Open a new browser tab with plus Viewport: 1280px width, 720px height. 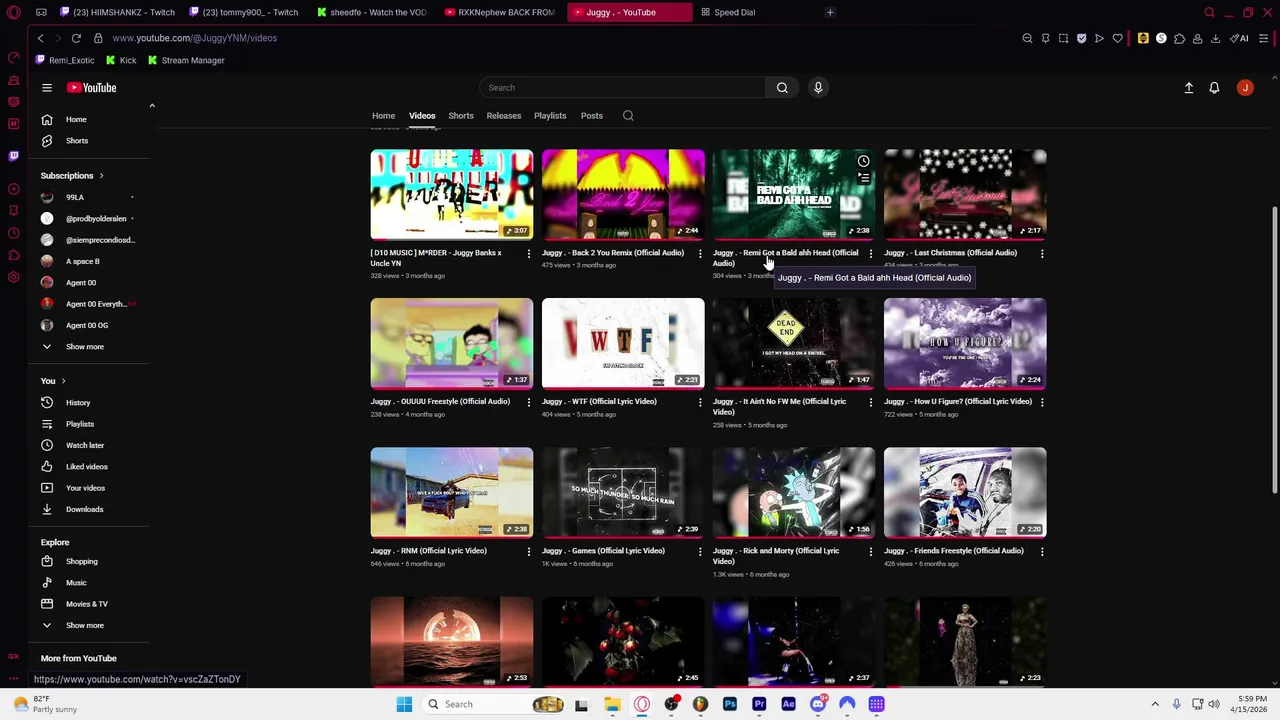pos(830,12)
